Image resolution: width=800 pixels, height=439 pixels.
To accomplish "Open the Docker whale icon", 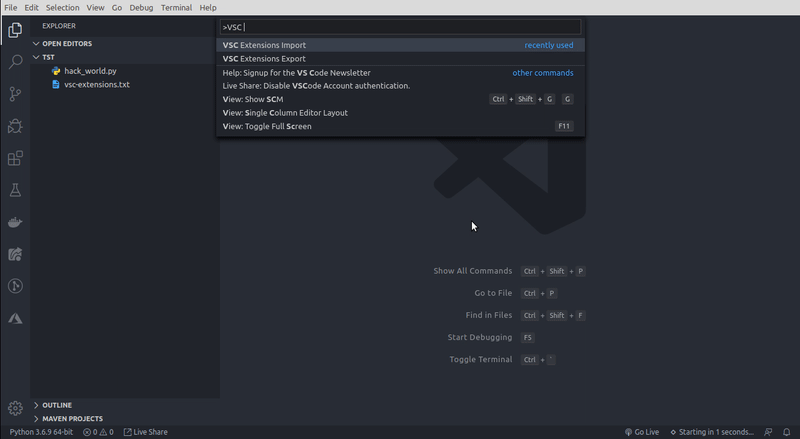I will tap(15, 222).
